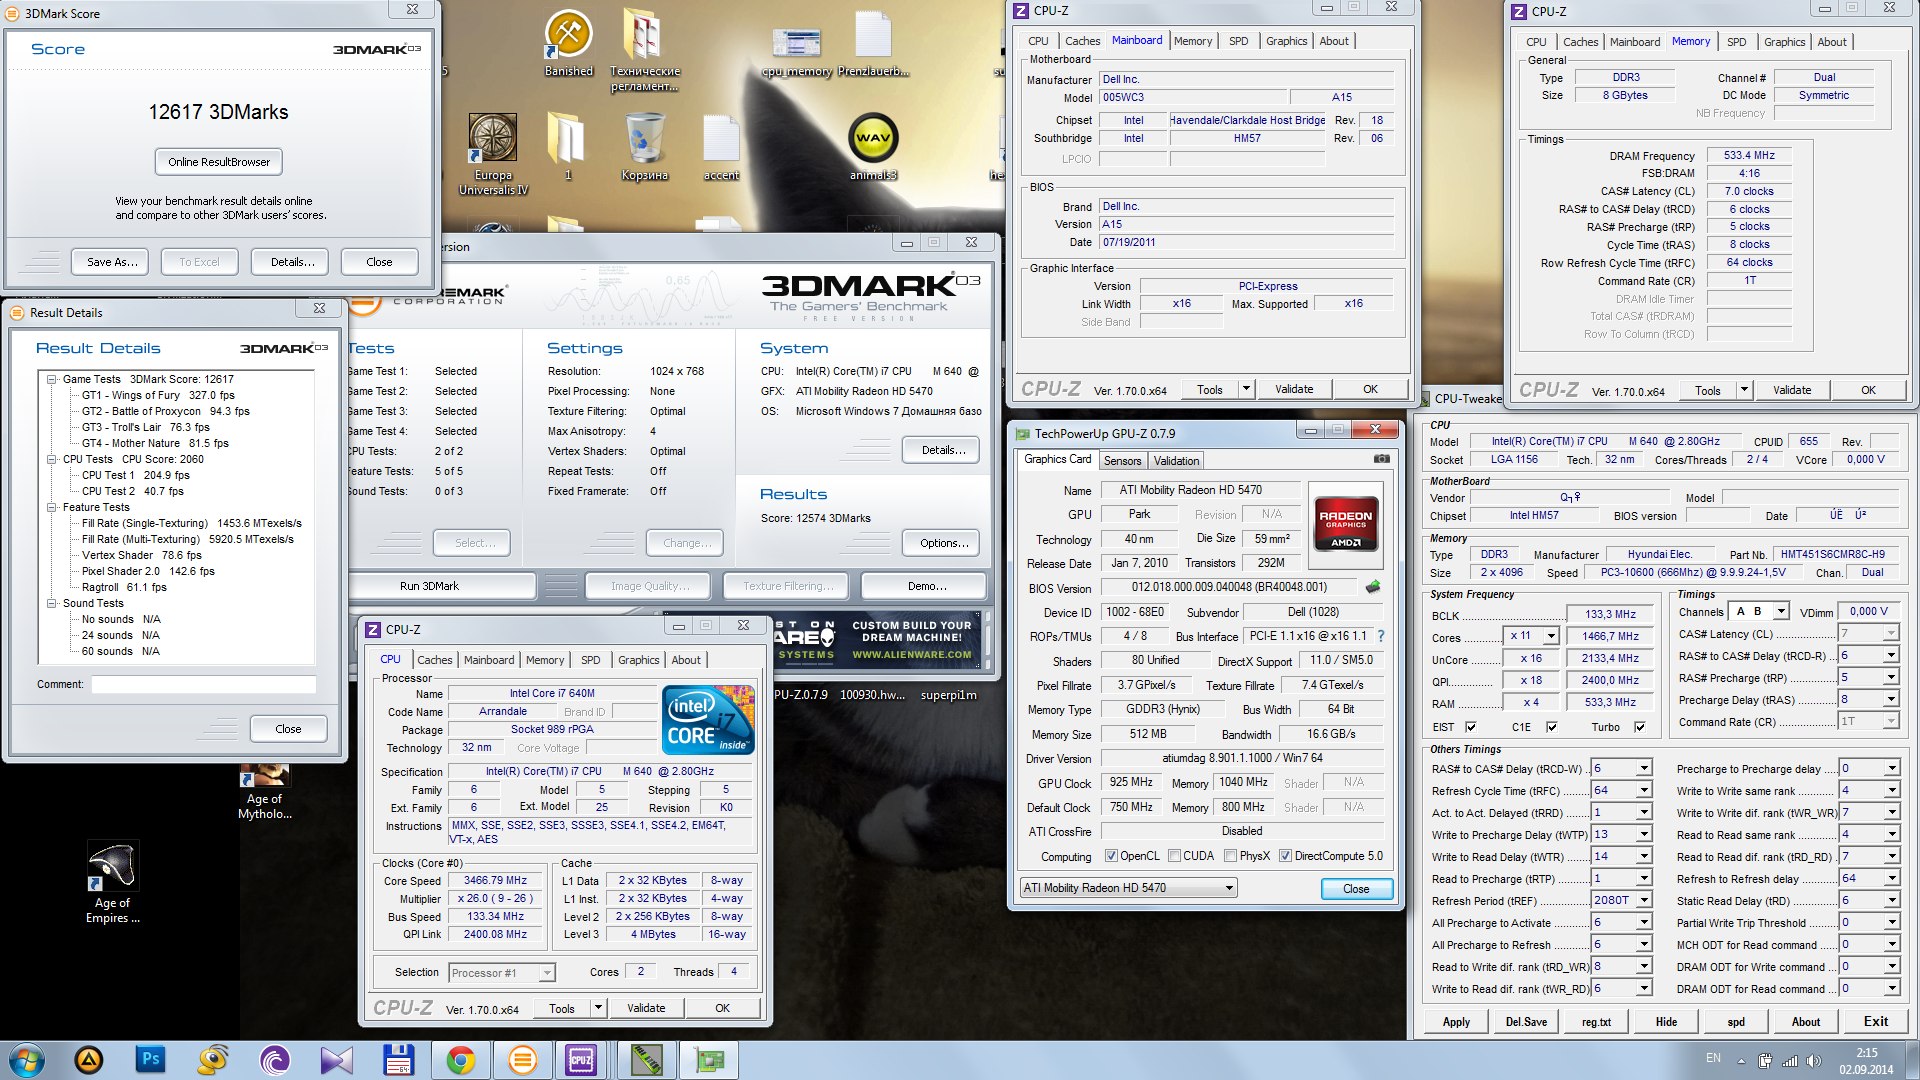This screenshot has height=1080, width=1920.
Task: Open BitTorrent from the taskbar
Action: (x=274, y=1059)
